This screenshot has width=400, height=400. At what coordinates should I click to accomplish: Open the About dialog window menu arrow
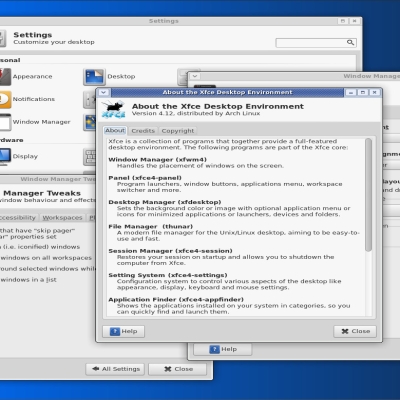coord(103,92)
